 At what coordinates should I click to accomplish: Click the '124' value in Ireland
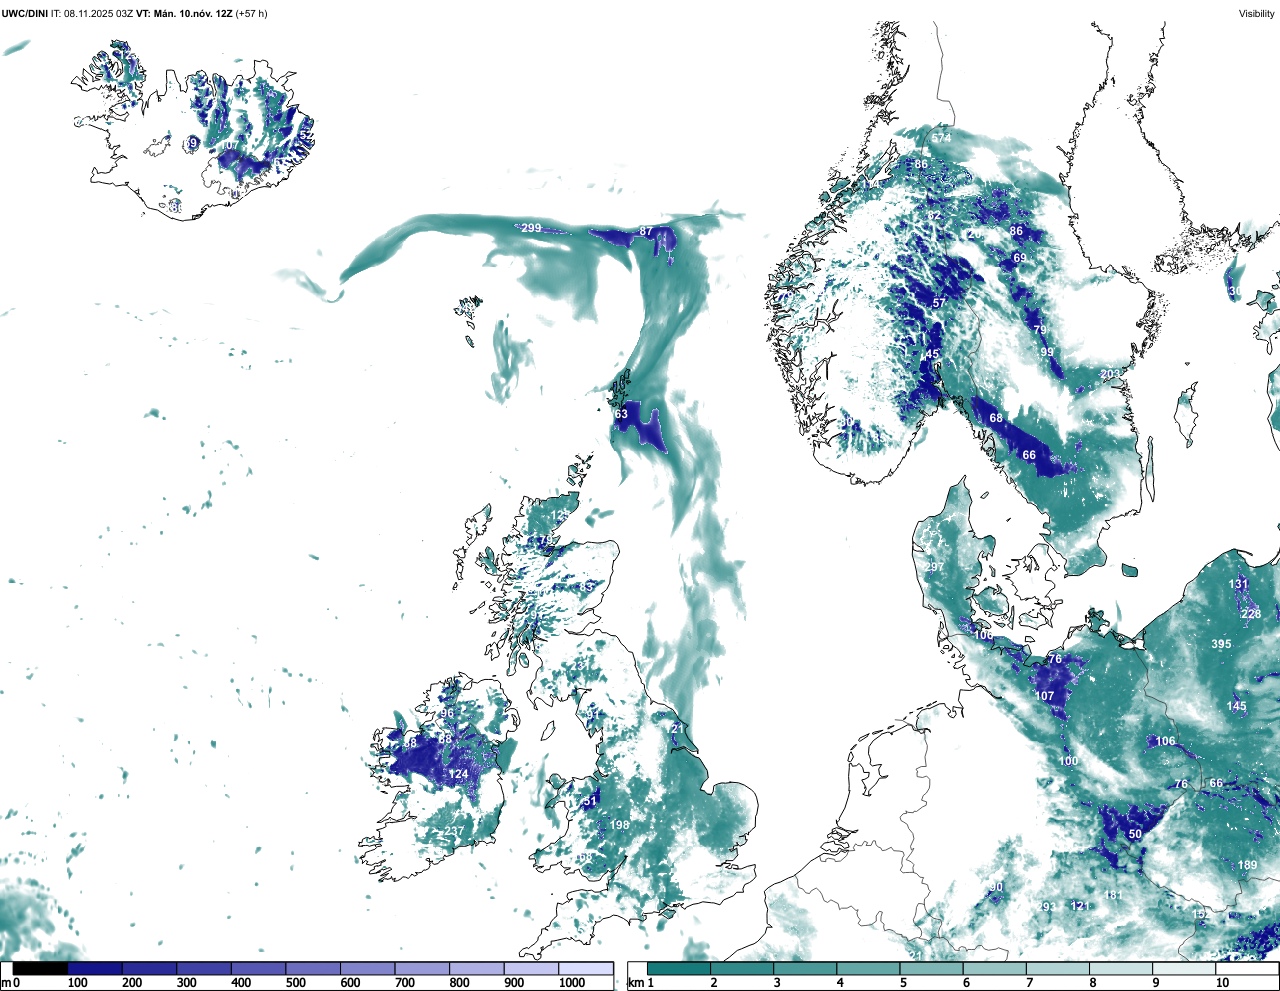(458, 774)
